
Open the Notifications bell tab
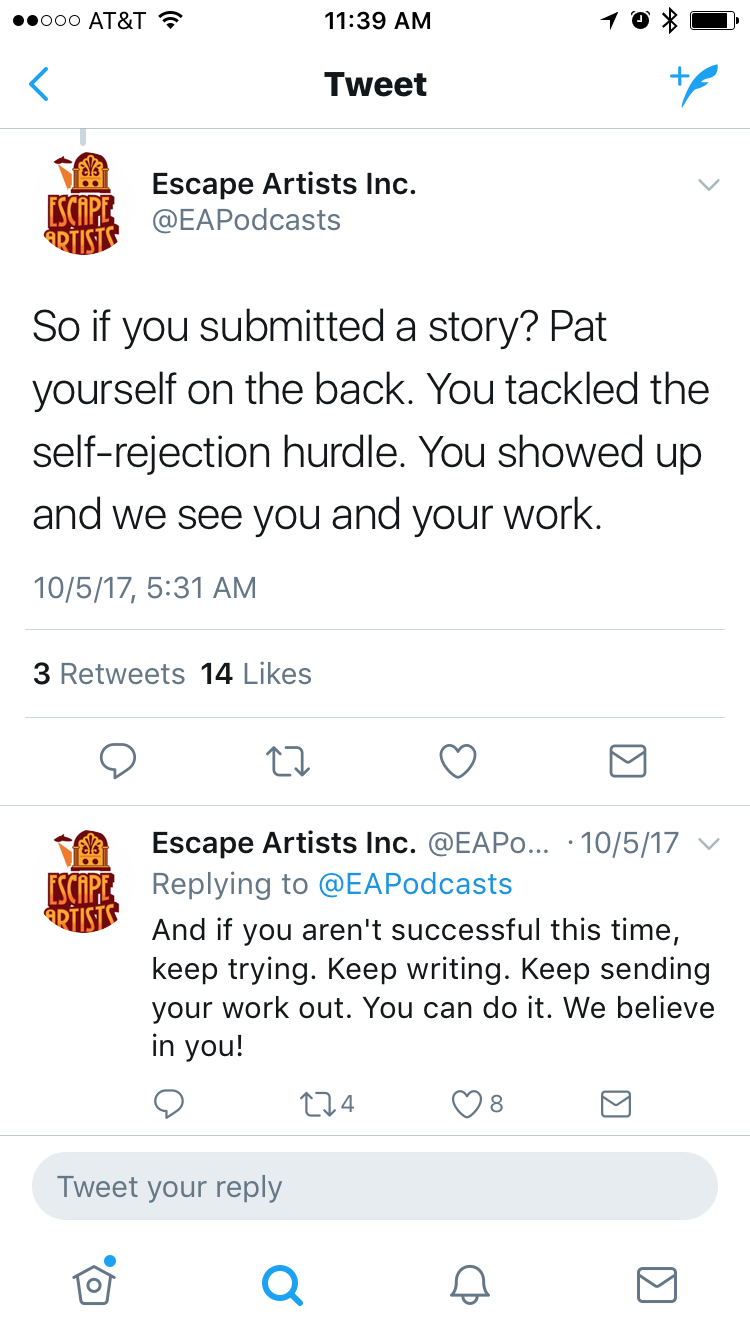click(469, 1282)
